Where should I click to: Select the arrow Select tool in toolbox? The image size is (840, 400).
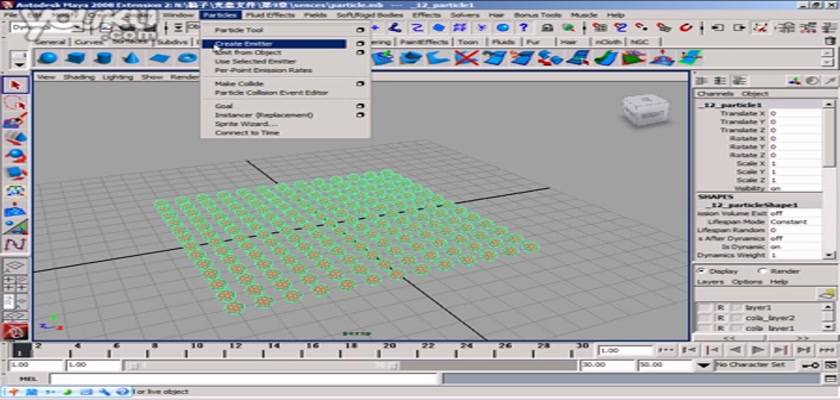point(15,86)
